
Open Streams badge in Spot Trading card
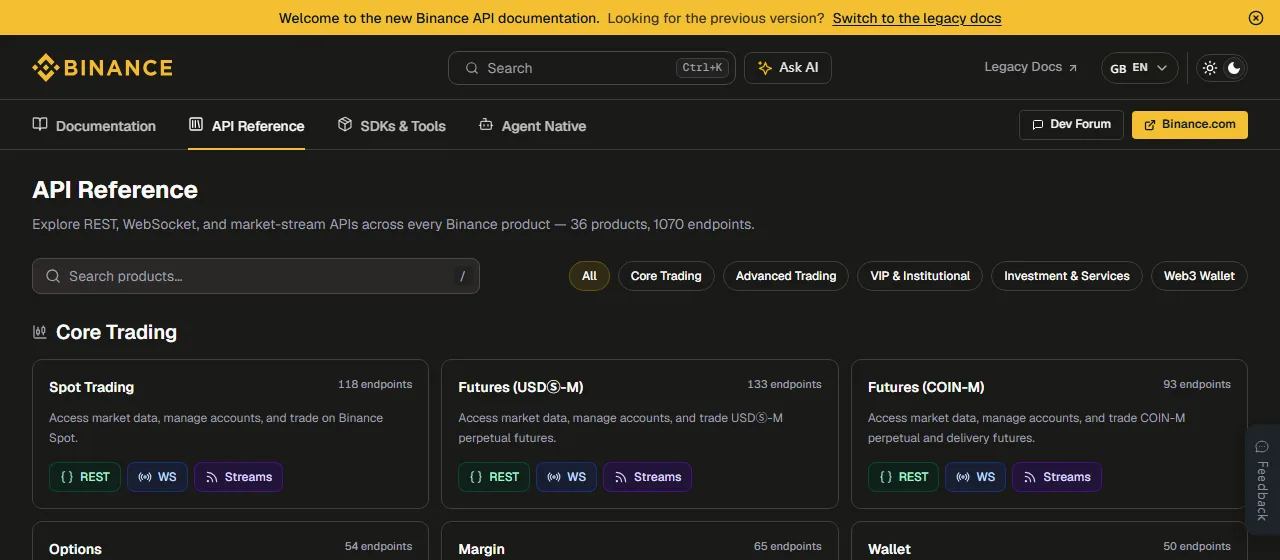[238, 477]
